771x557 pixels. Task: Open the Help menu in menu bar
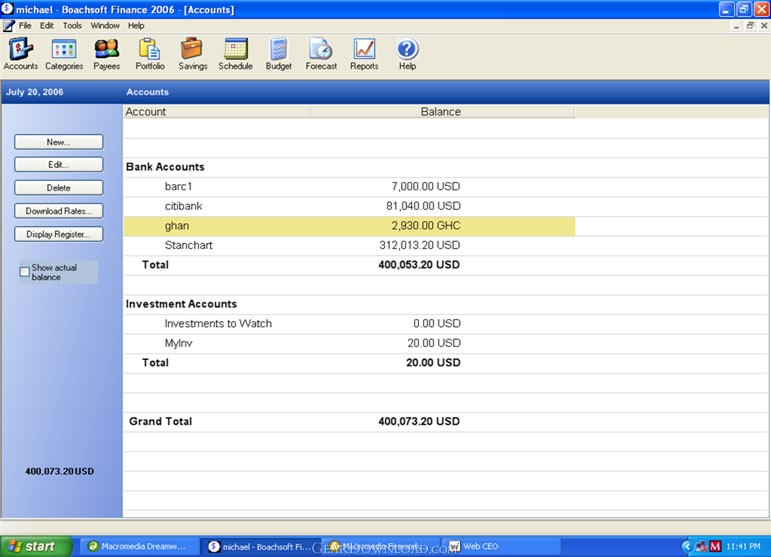tap(136, 26)
